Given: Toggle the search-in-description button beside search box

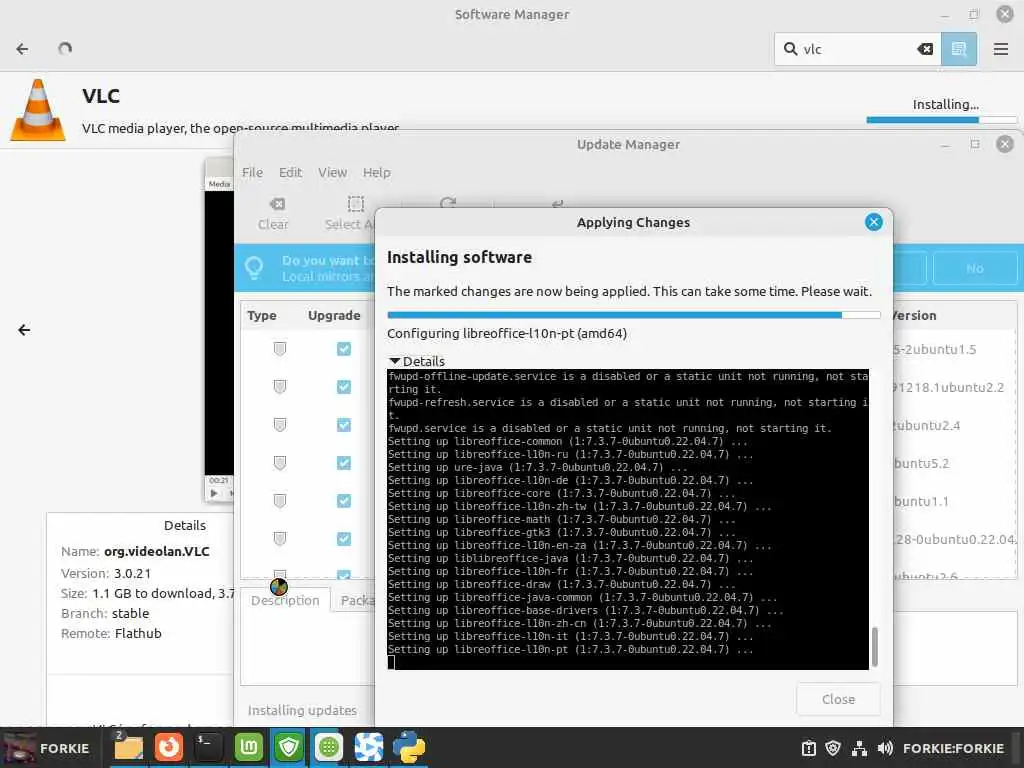Looking at the screenshot, I should pyautogui.click(x=959, y=49).
